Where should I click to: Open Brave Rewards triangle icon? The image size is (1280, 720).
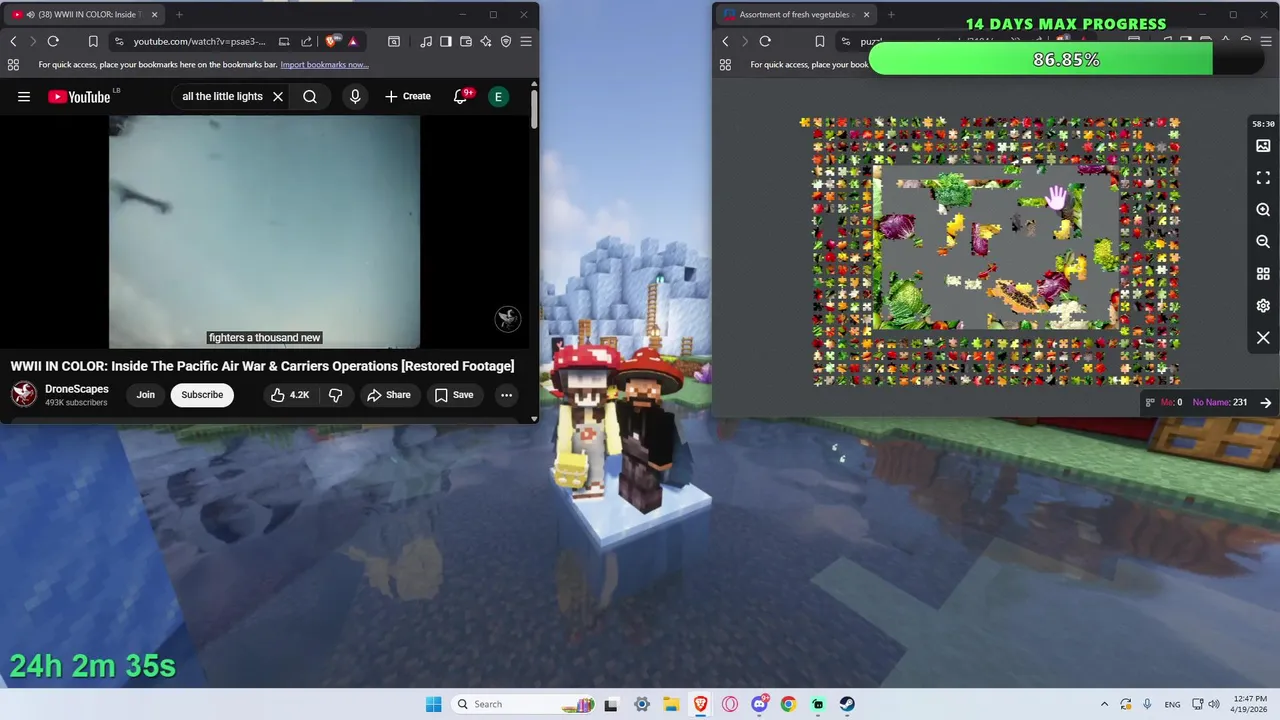[x=353, y=41]
